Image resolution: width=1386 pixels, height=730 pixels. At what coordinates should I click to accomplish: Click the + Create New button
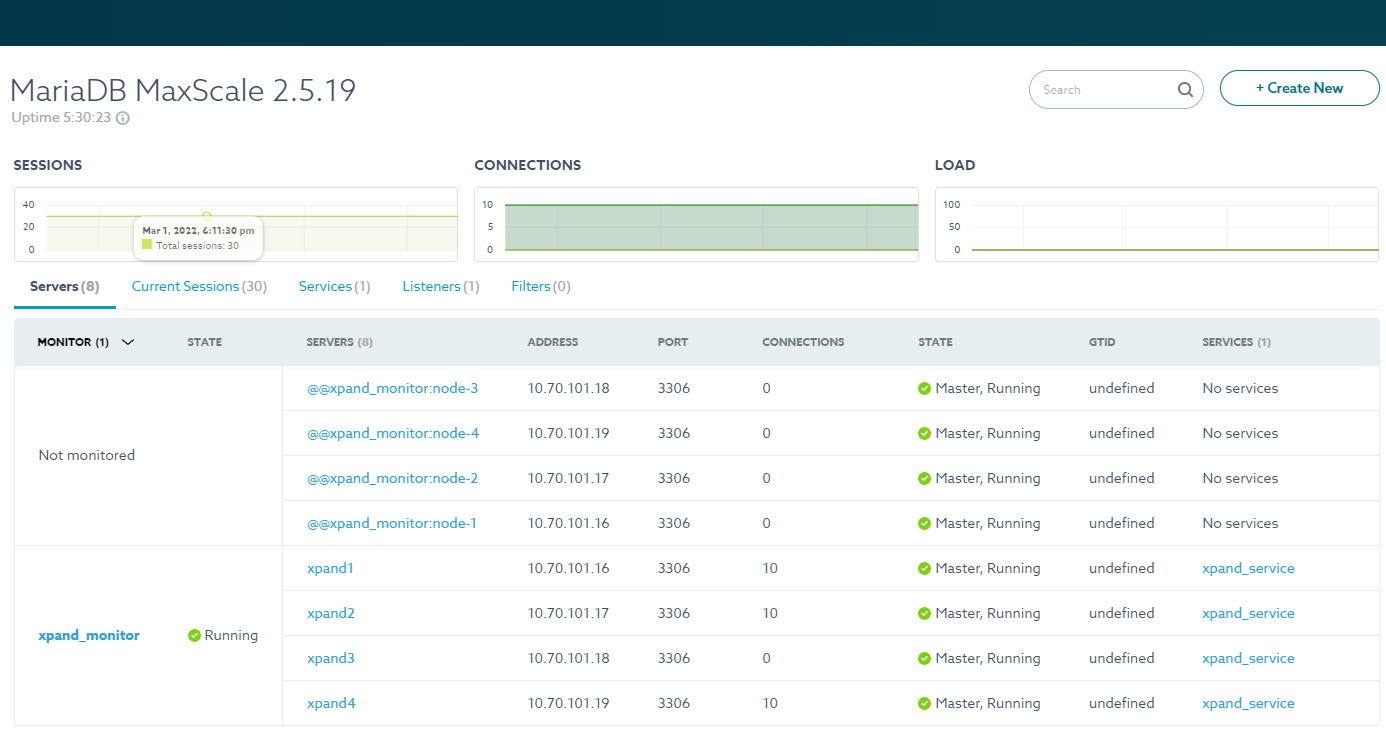tap(1300, 88)
